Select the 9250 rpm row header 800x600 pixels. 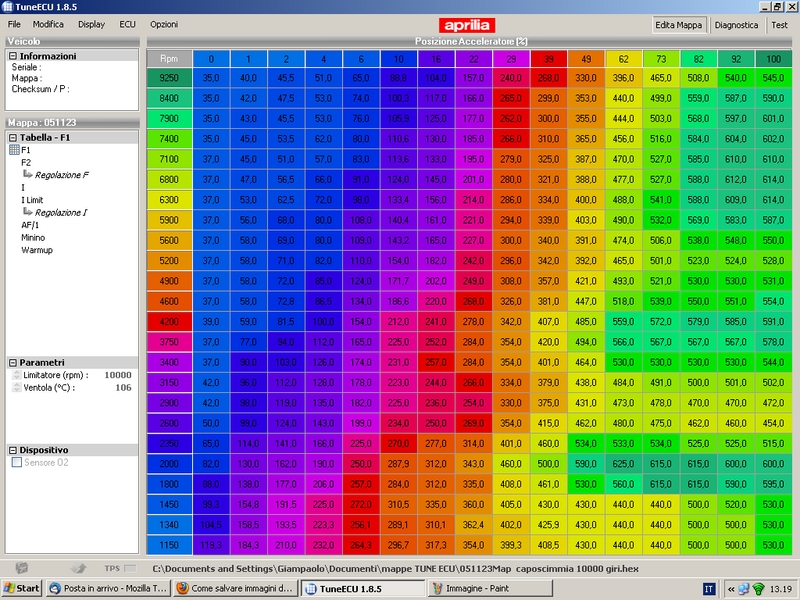click(x=169, y=78)
